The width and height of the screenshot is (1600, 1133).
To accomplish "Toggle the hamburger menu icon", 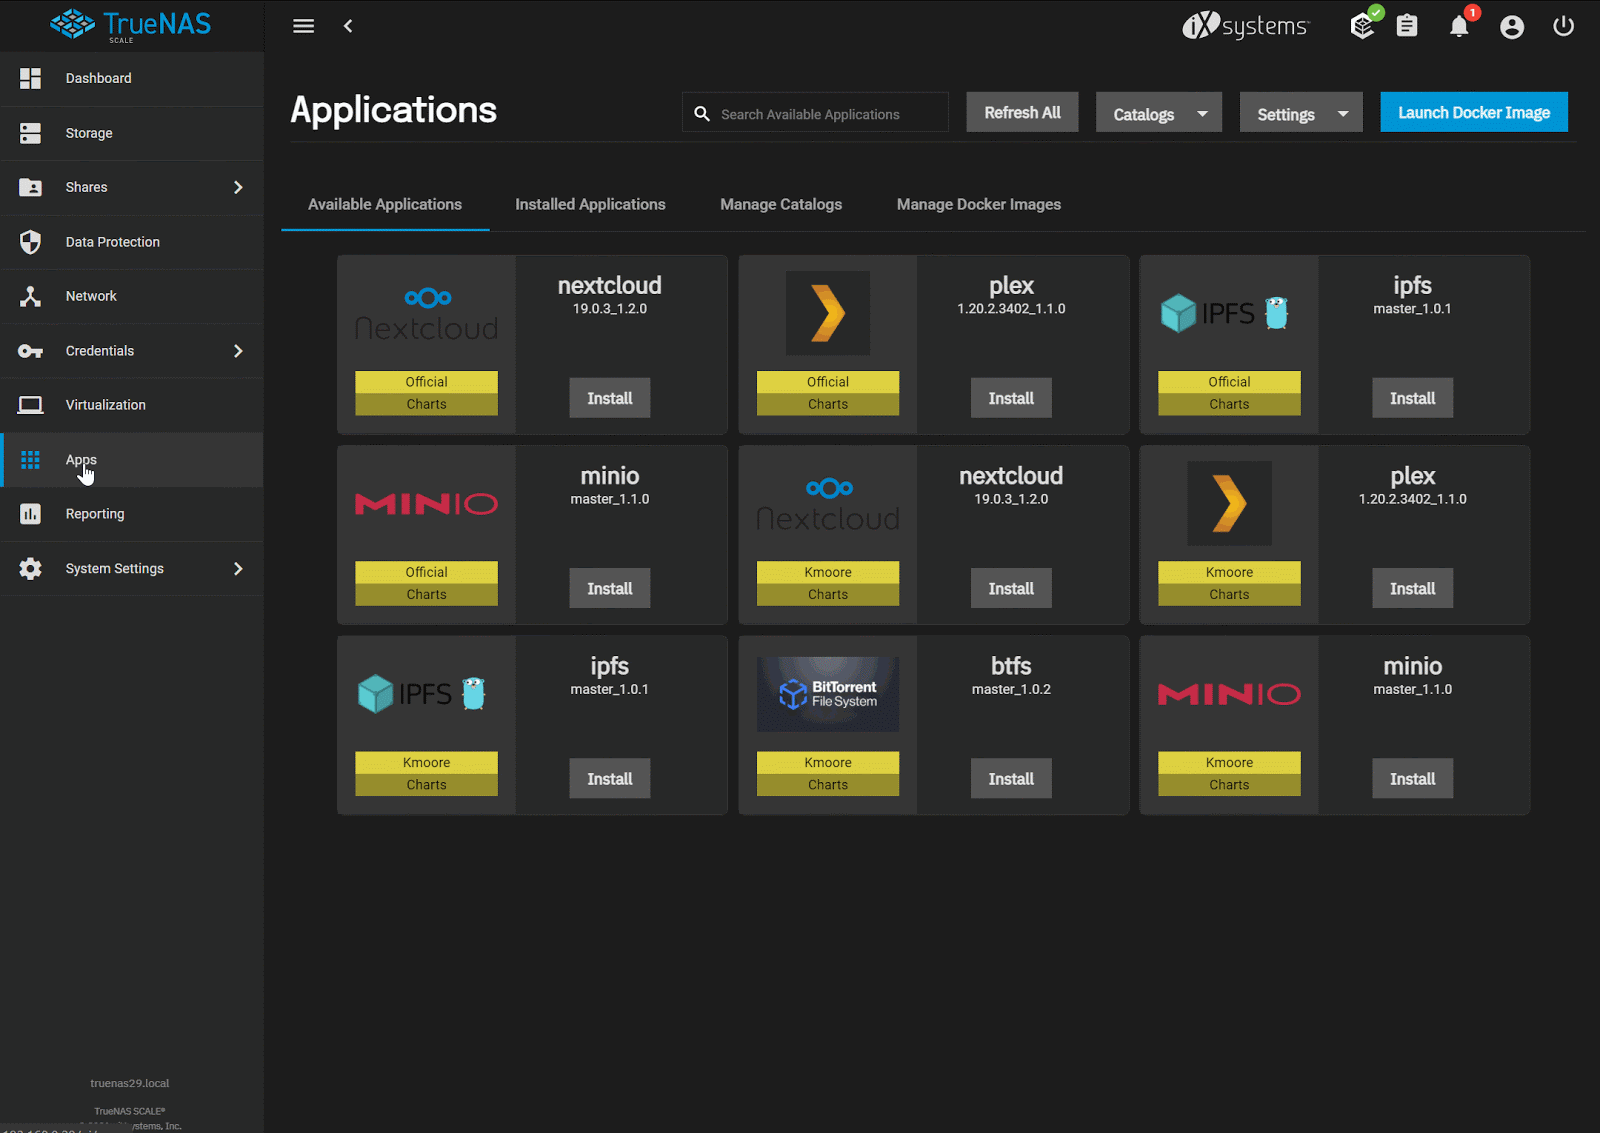I will tap(303, 26).
